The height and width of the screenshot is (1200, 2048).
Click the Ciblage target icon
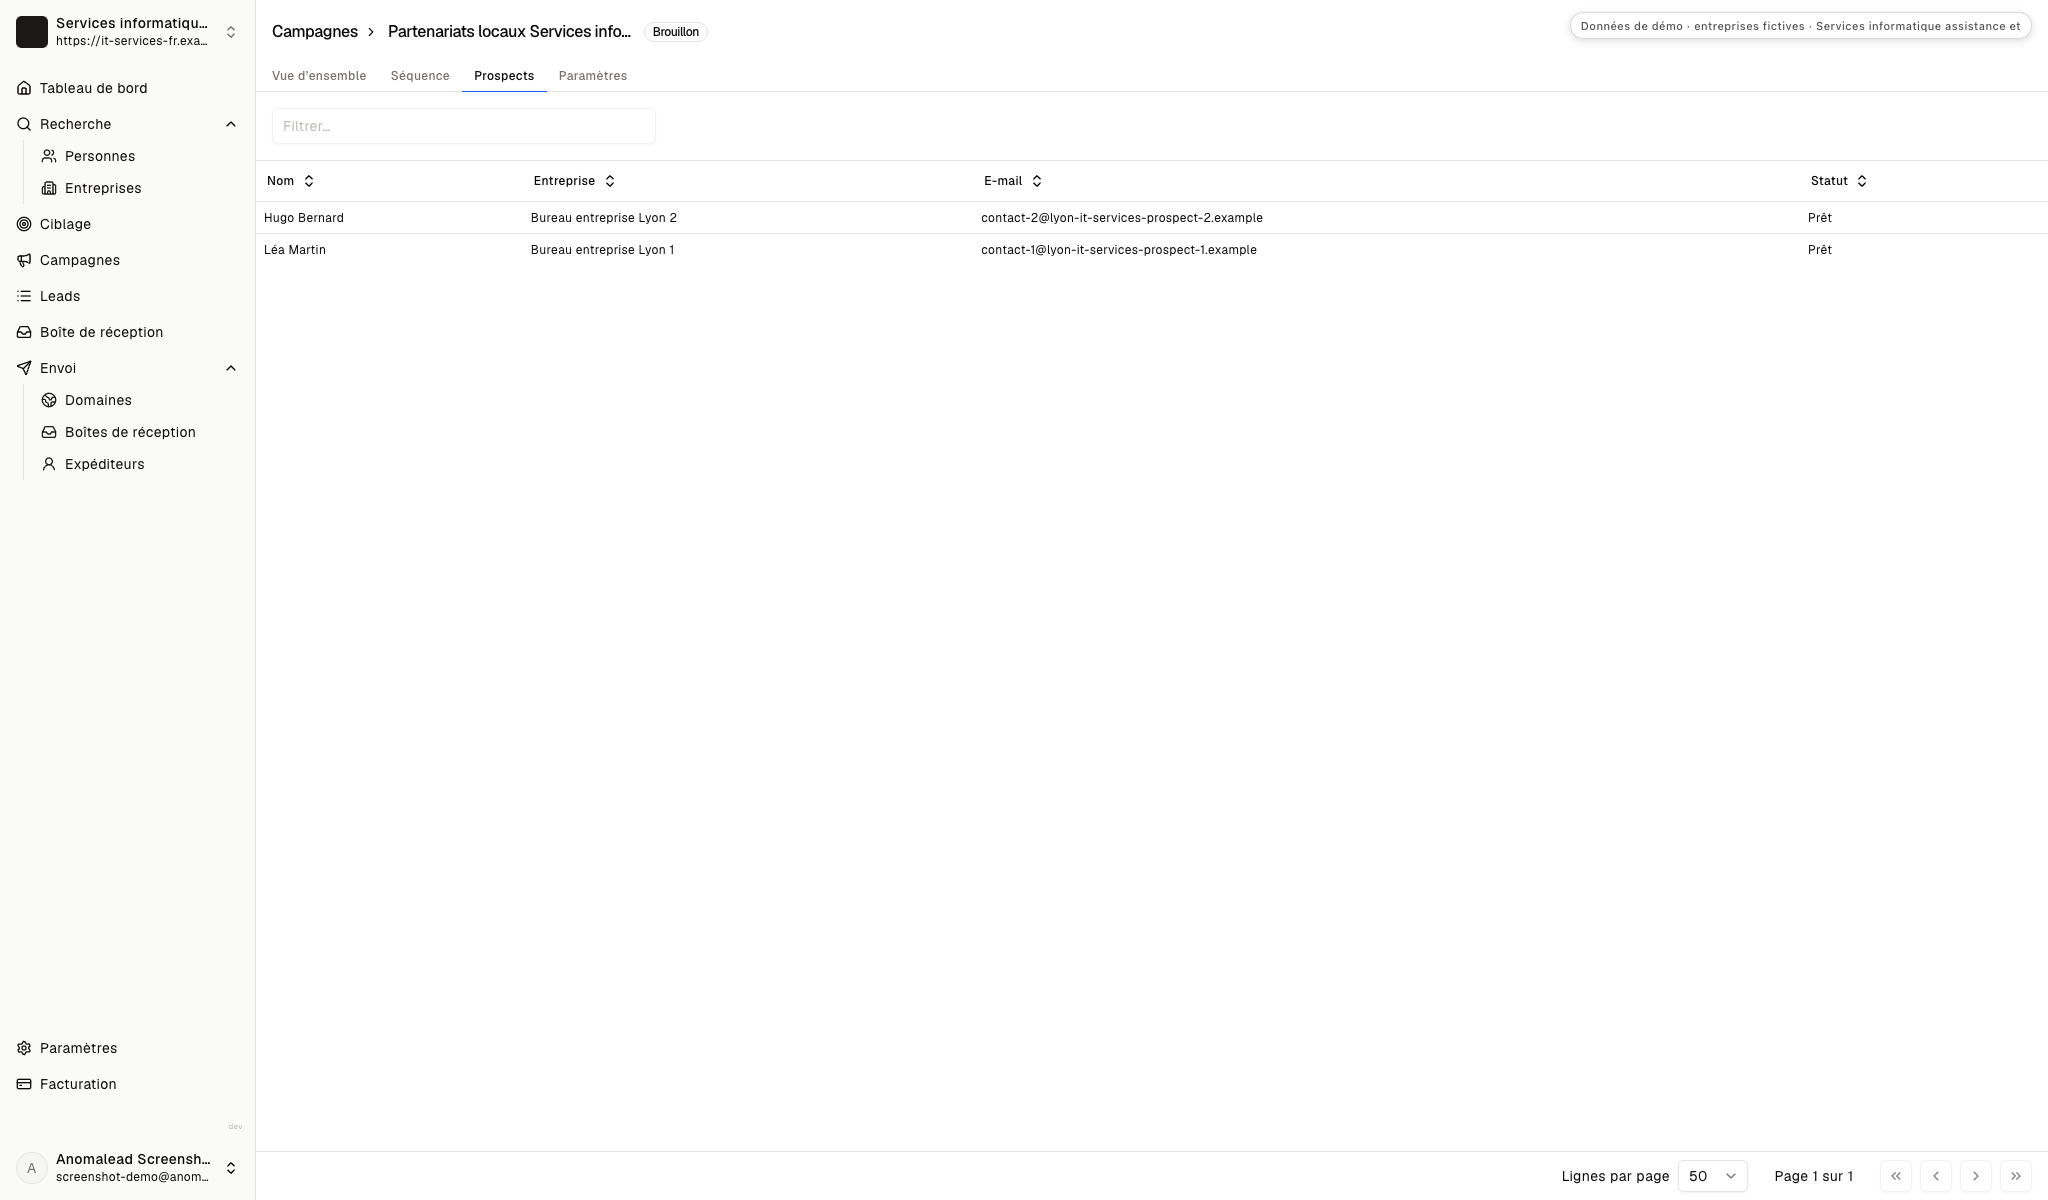point(24,224)
